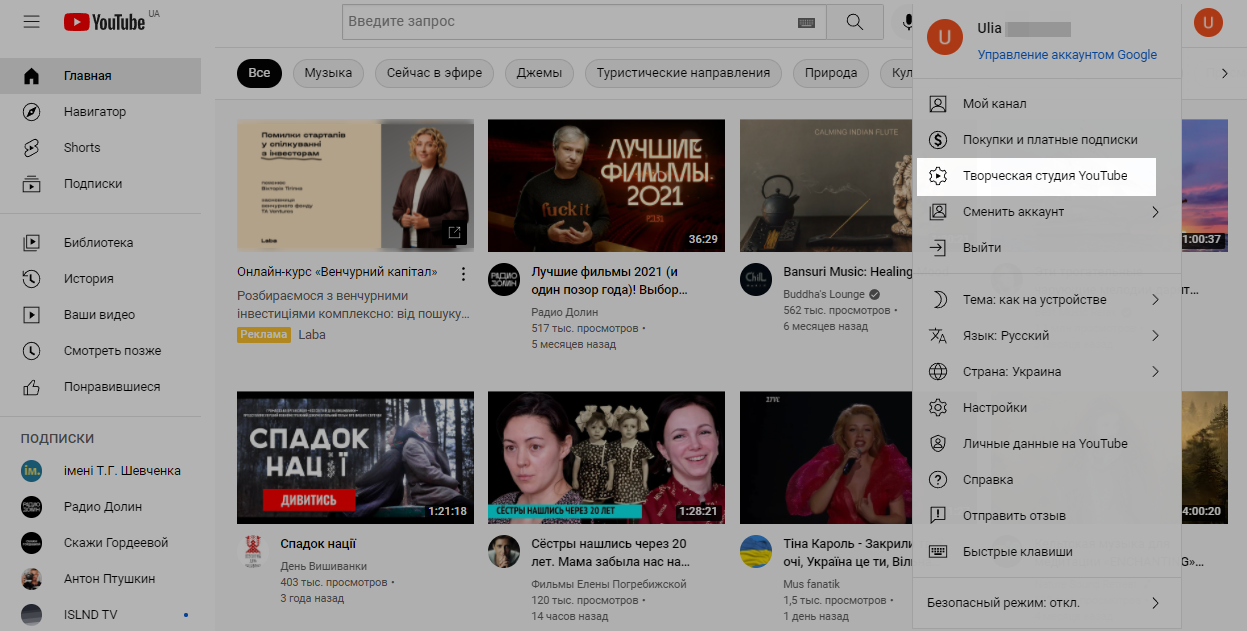The image size is (1247, 631).
Task: Expand Тема: как на устройстве submenu
Action: (1048, 300)
